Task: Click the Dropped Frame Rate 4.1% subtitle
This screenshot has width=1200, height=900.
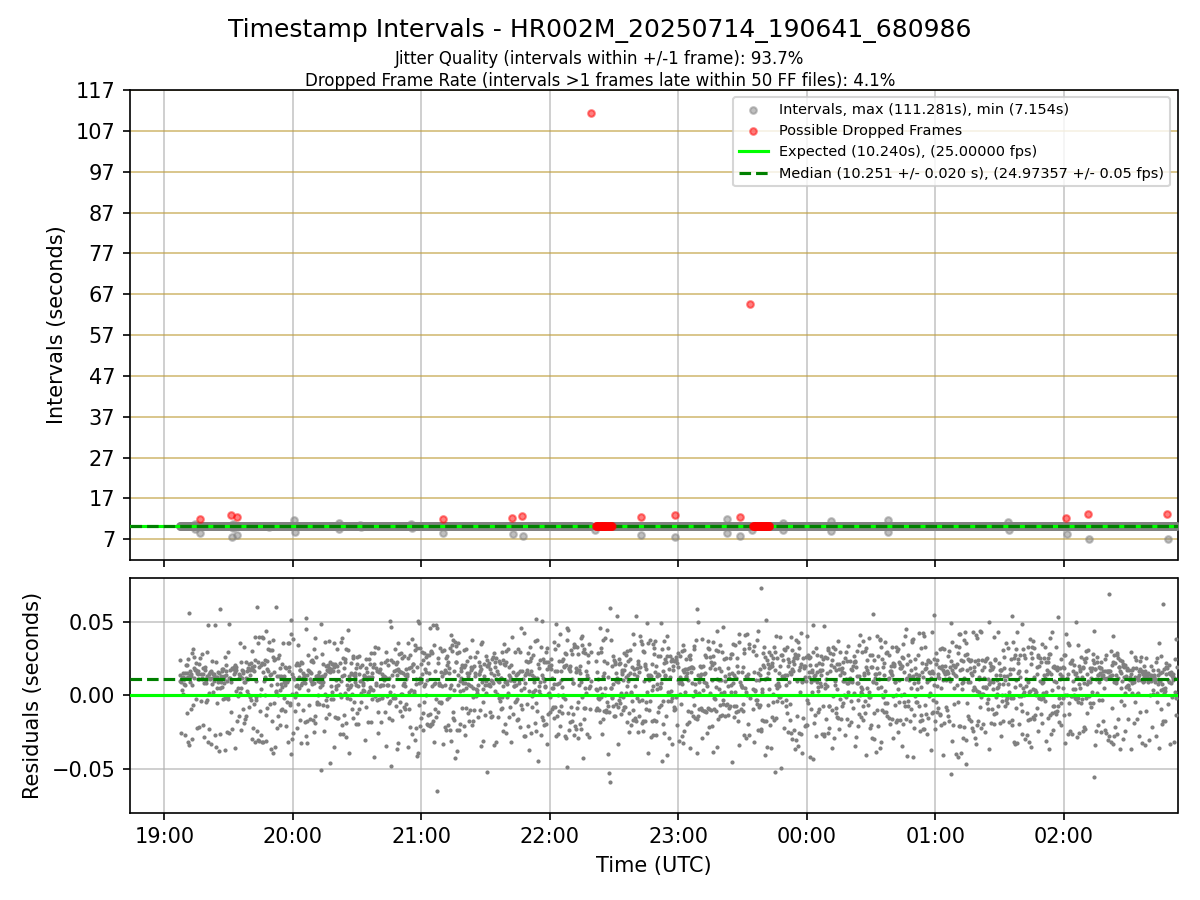Action: tap(599, 79)
